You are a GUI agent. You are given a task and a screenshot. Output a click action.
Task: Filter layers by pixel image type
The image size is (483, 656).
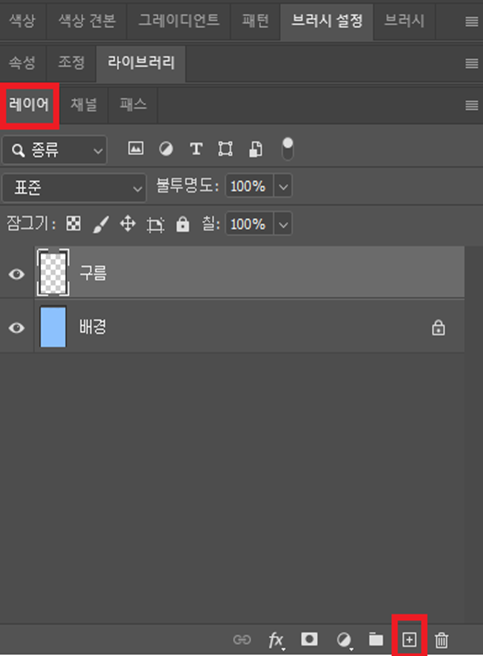pos(136,149)
